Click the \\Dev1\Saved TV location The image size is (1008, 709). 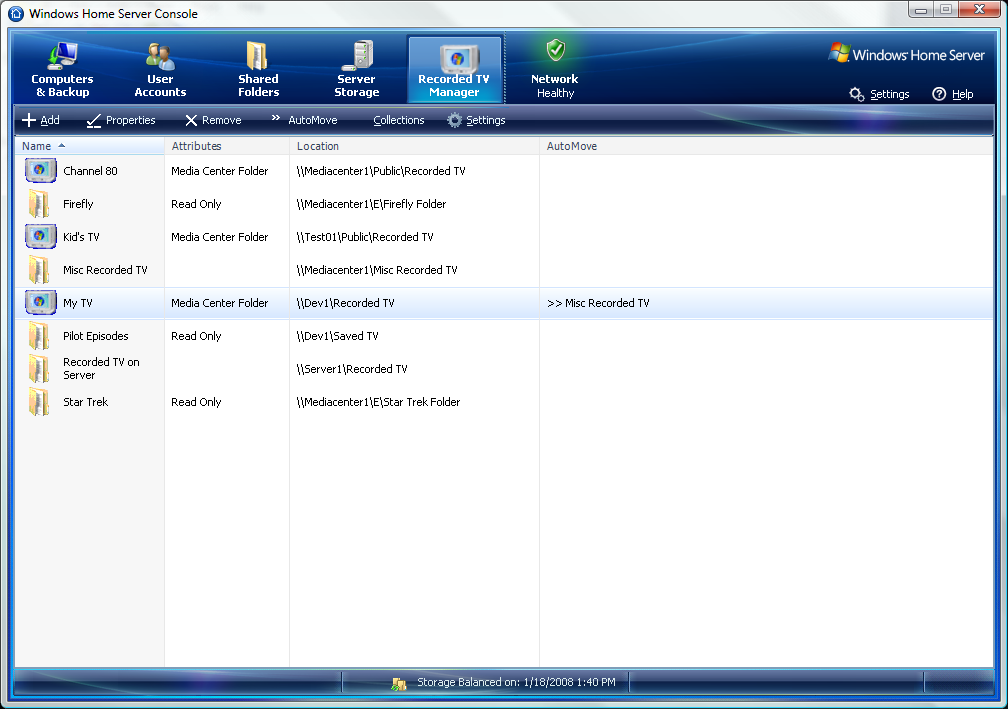pos(337,336)
